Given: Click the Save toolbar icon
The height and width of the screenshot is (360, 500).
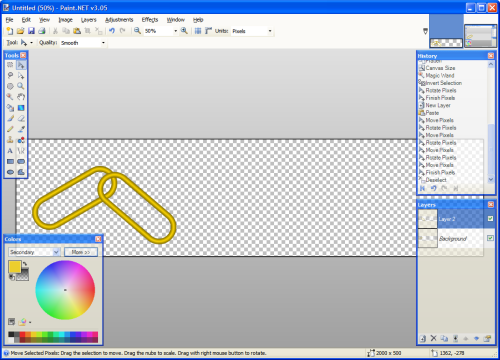Looking at the screenshot, I should [x=31, y=31].
